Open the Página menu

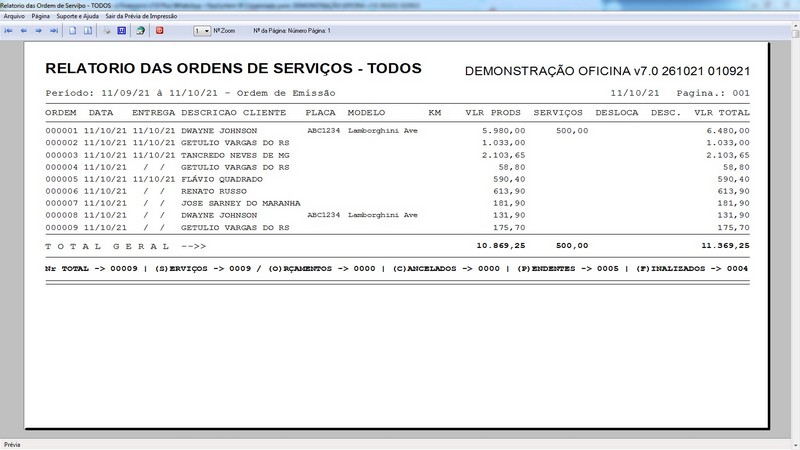coord(41,16)
